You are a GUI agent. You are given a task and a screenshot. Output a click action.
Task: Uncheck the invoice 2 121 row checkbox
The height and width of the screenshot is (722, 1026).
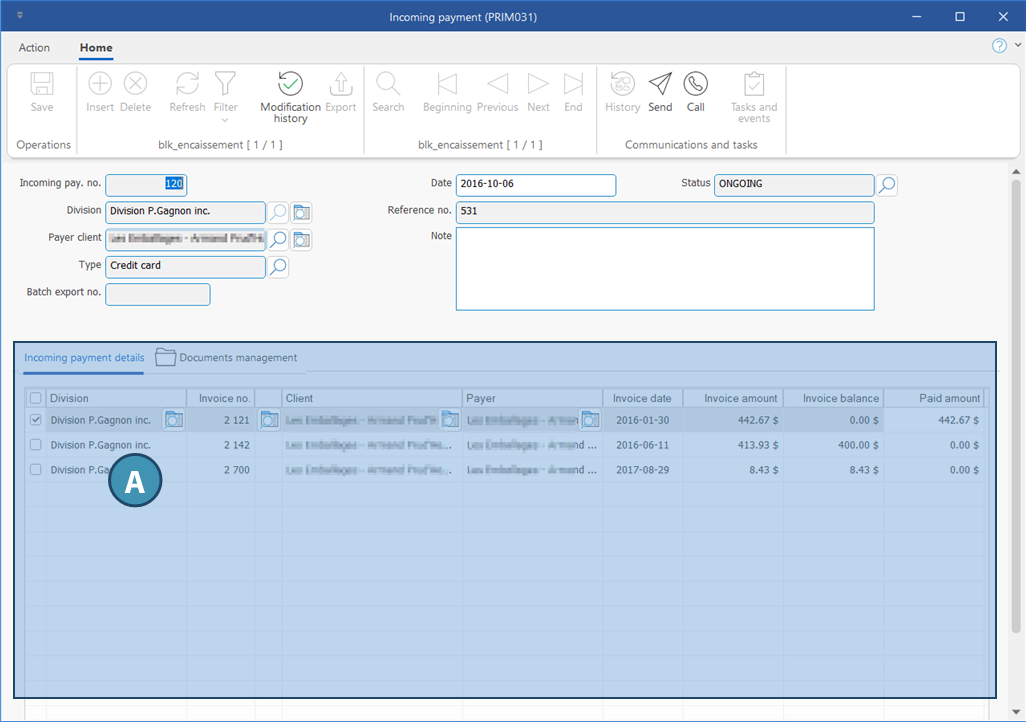(36, 420)
